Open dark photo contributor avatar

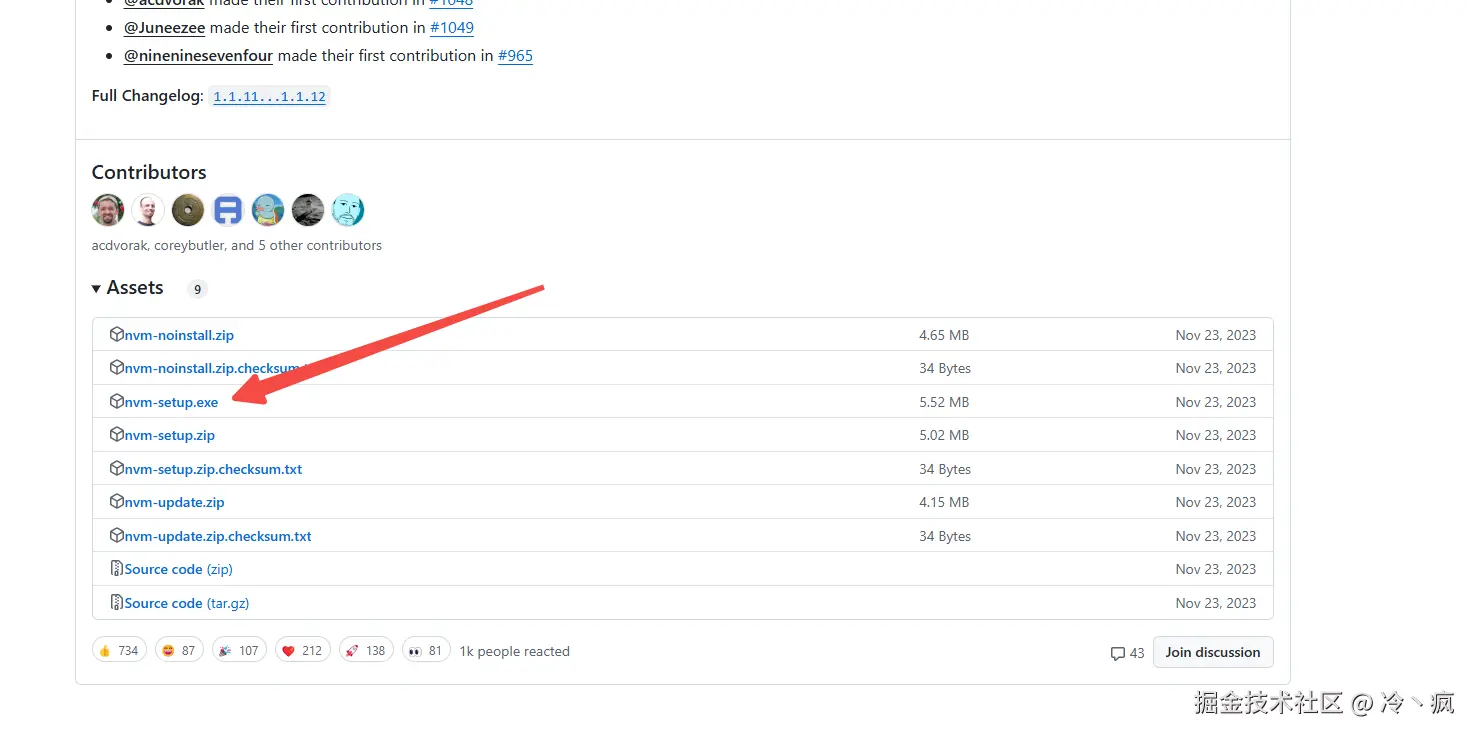point(308,210)
